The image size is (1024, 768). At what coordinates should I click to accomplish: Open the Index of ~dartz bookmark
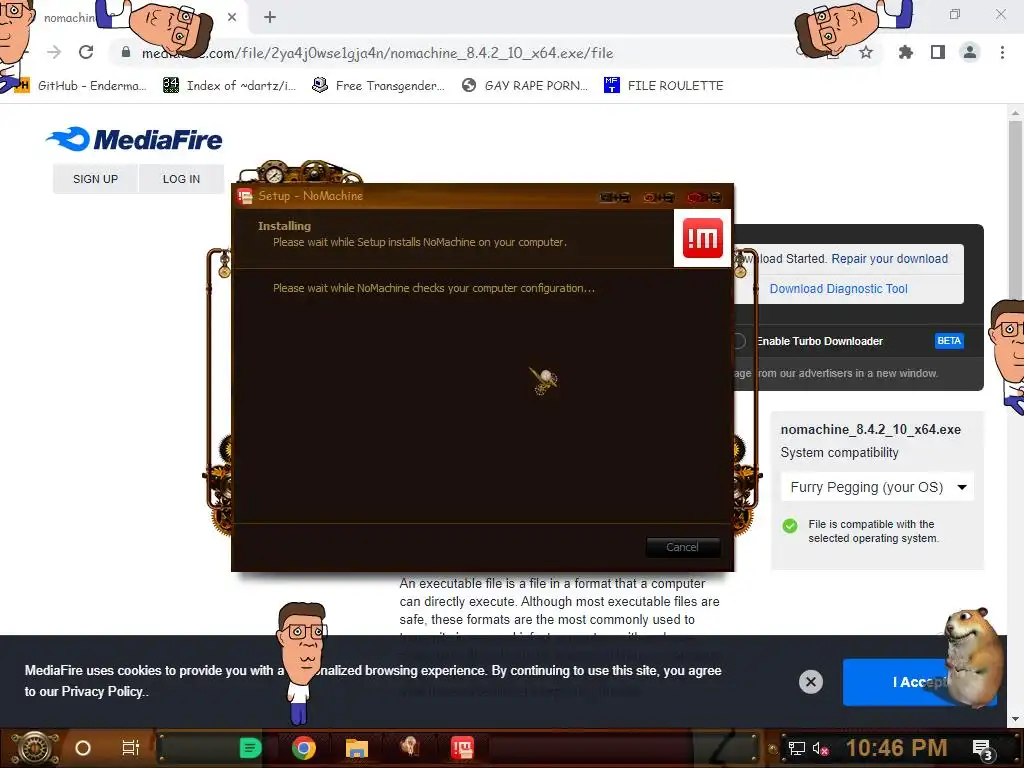[x=229, y=86]
